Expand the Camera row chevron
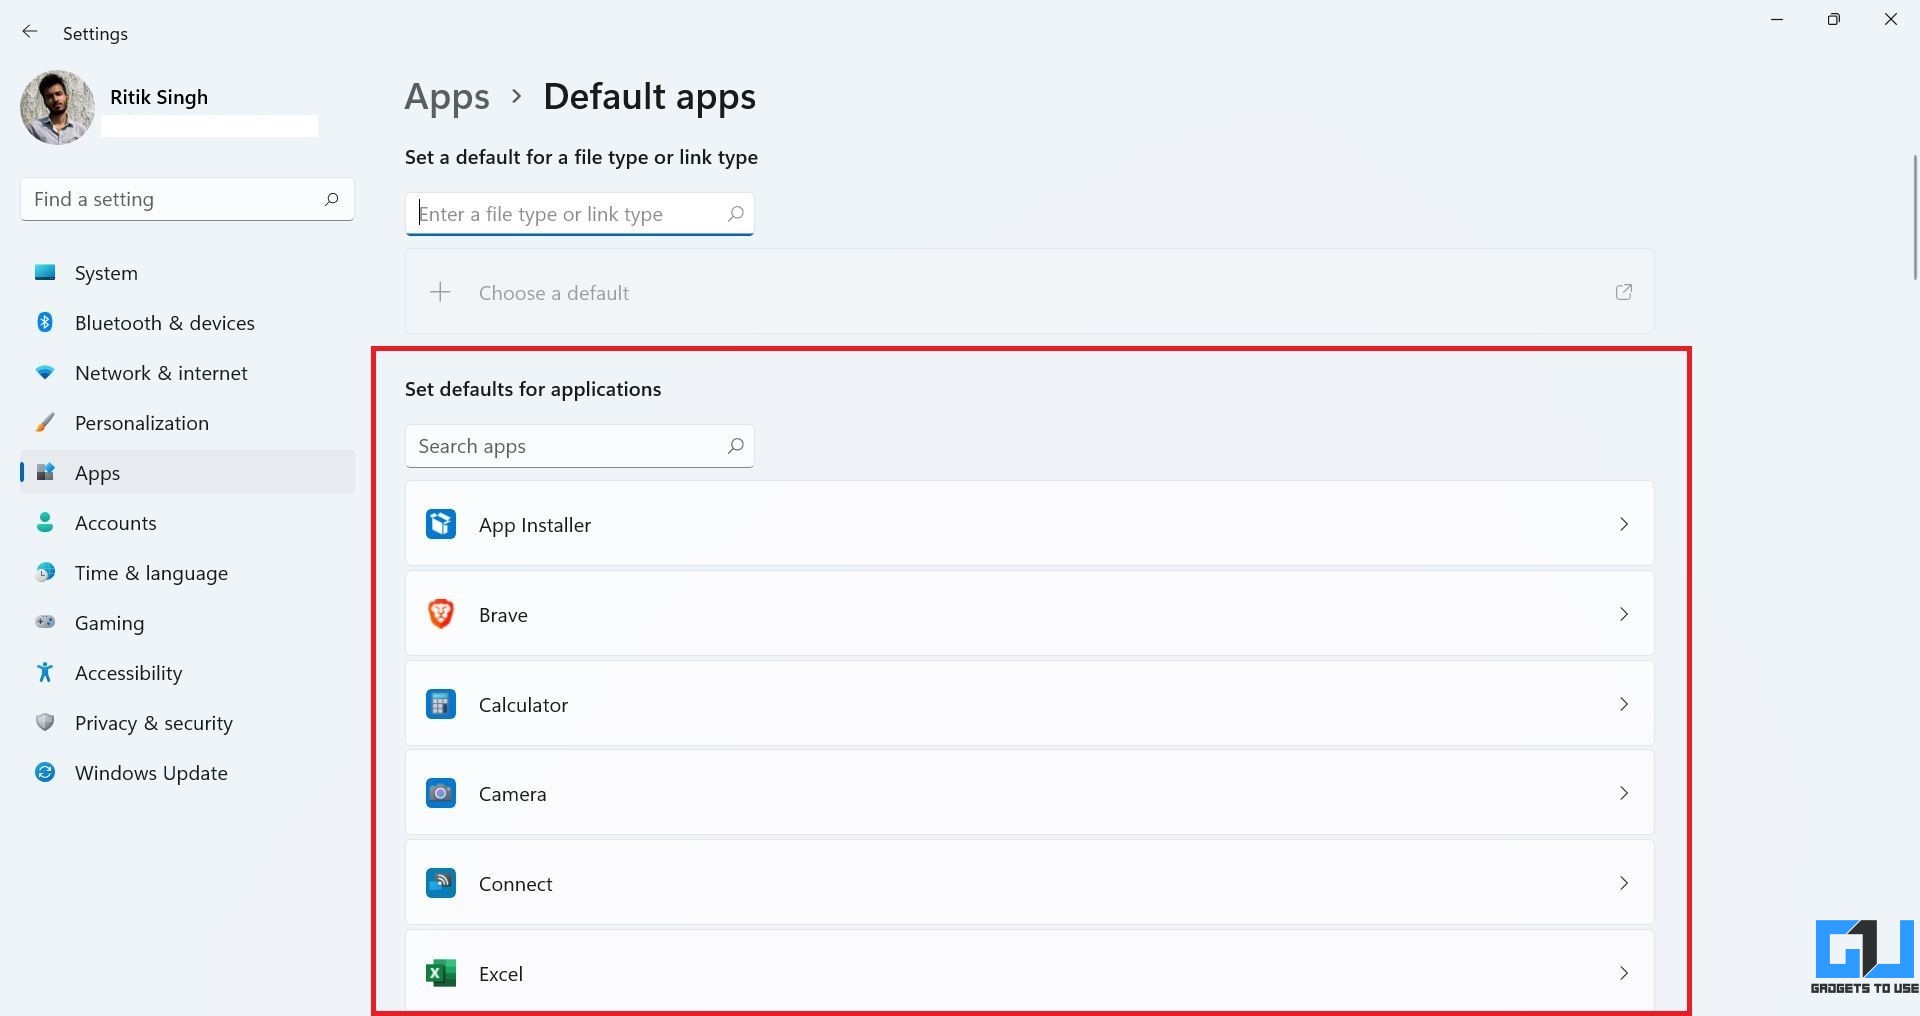 pos(1624,794)
